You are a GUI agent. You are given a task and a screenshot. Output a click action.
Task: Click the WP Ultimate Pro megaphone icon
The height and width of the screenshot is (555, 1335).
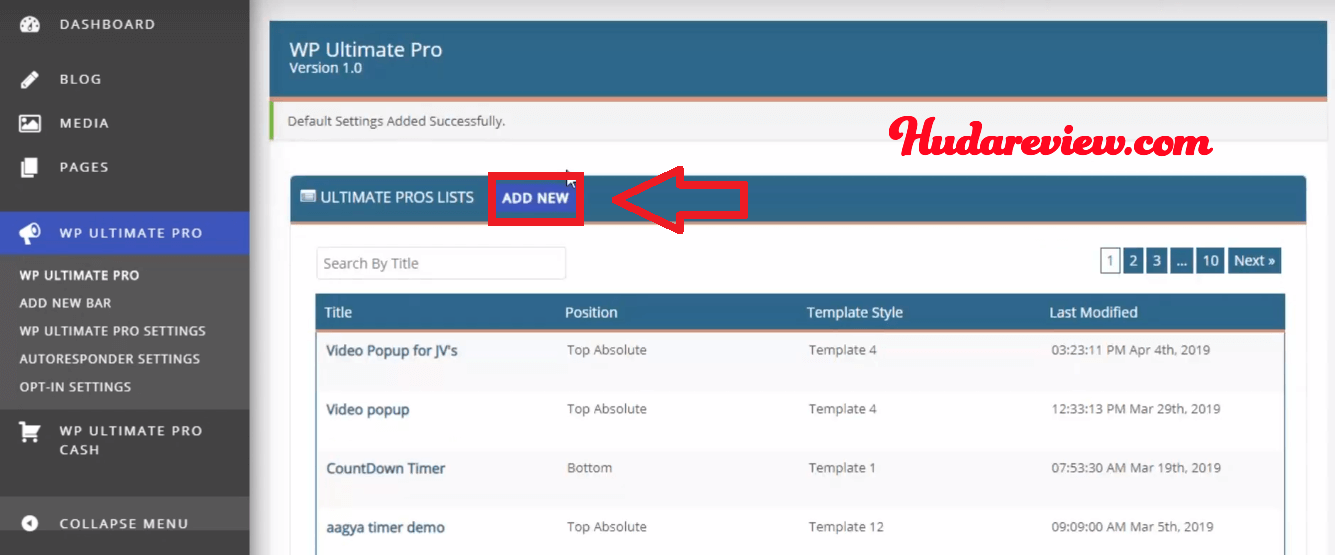[30, 233]
